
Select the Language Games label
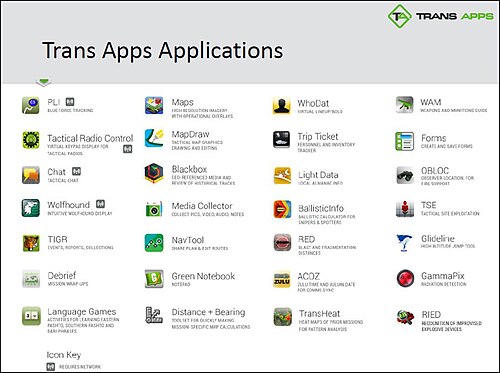(x=82, y=312)
